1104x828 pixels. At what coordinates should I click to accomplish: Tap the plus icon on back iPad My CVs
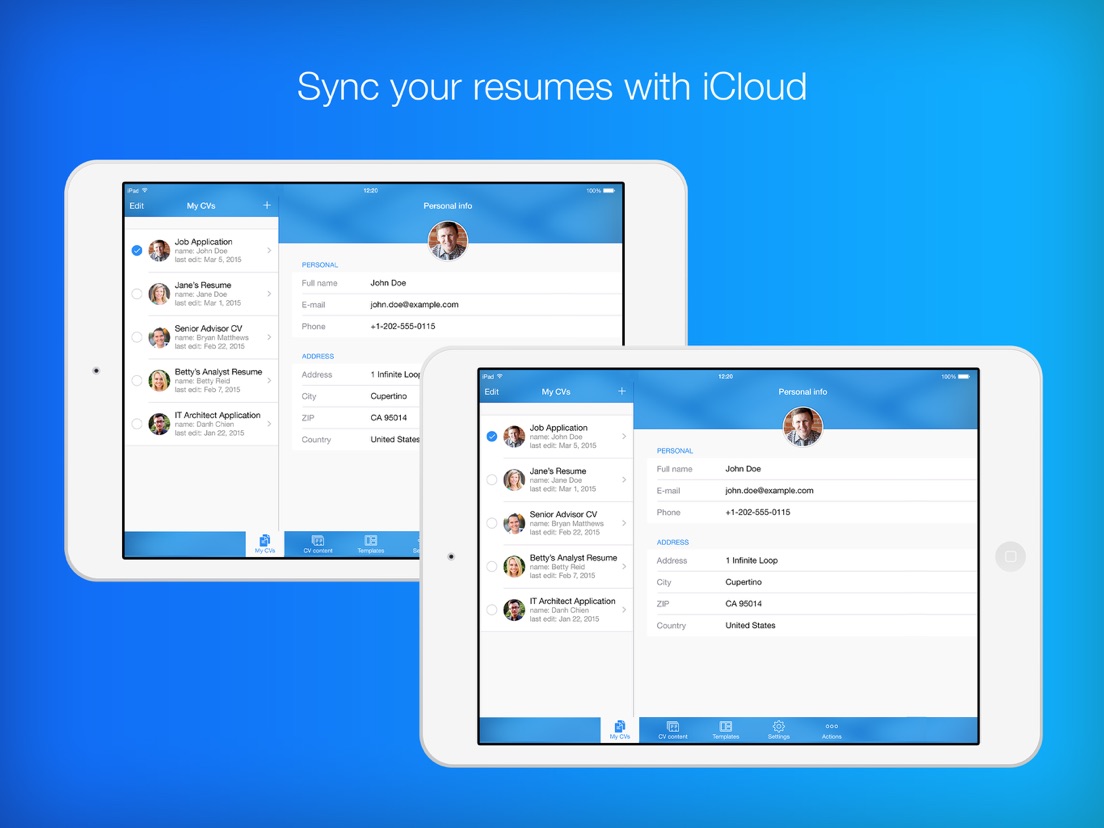[x=267, y=205]
